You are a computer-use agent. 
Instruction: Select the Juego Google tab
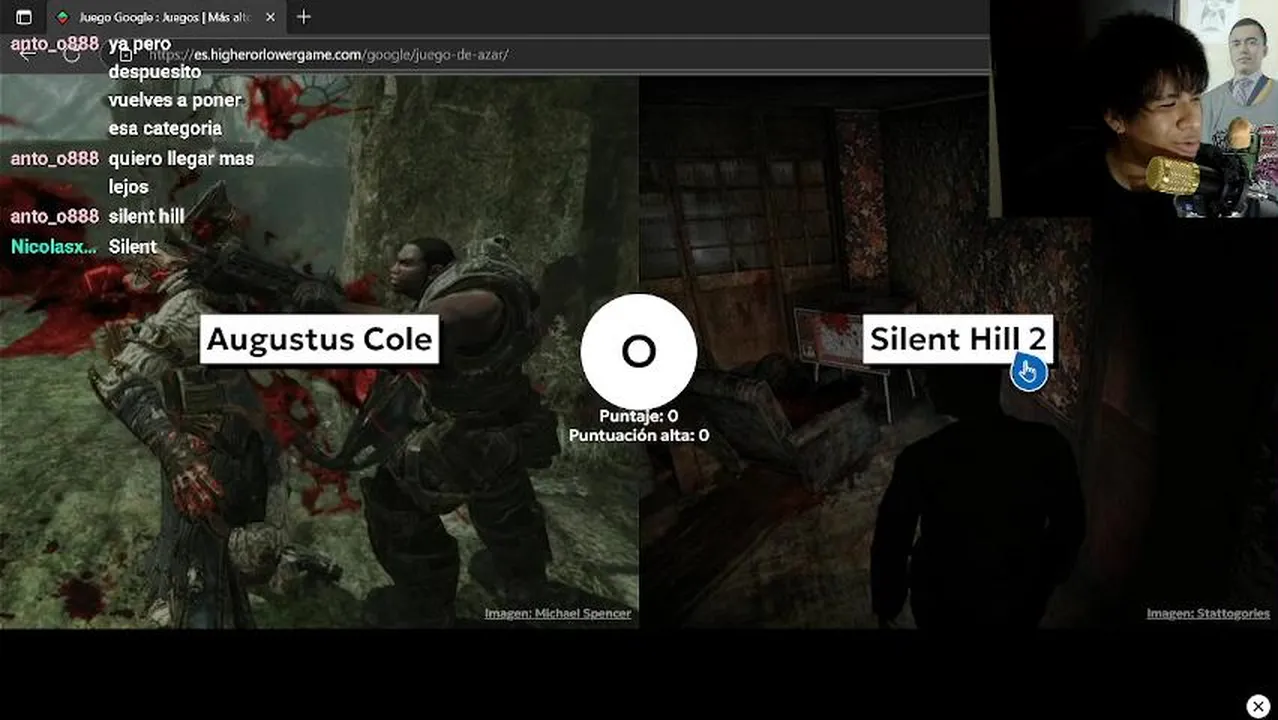[x=165, y=17]
